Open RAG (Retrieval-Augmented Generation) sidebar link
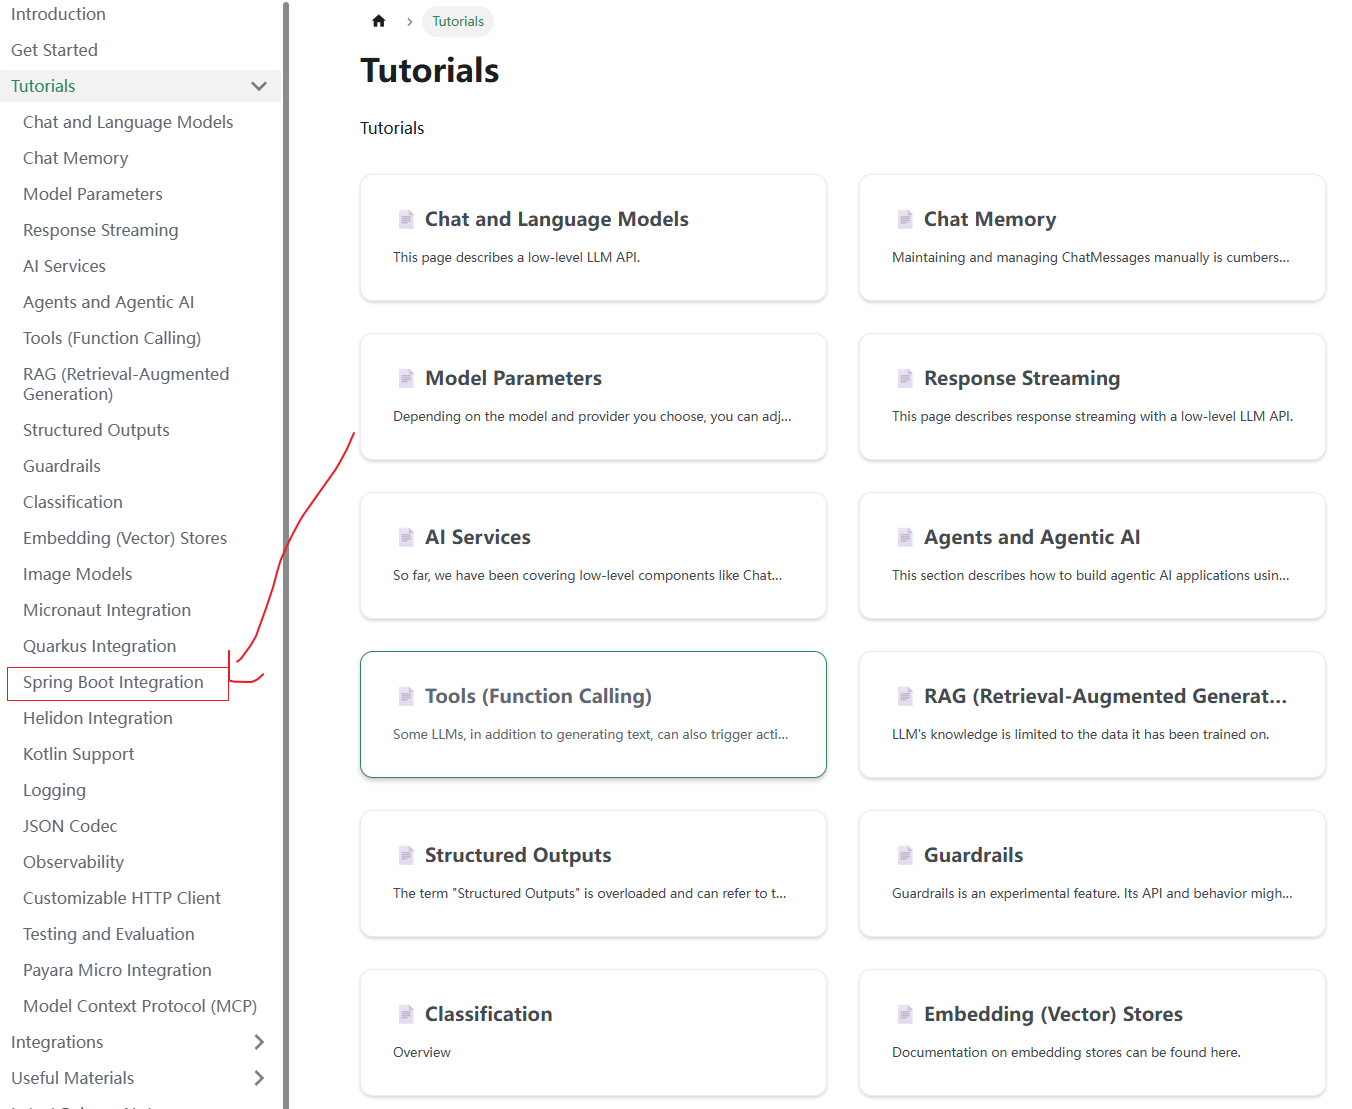 click(126, 384)
